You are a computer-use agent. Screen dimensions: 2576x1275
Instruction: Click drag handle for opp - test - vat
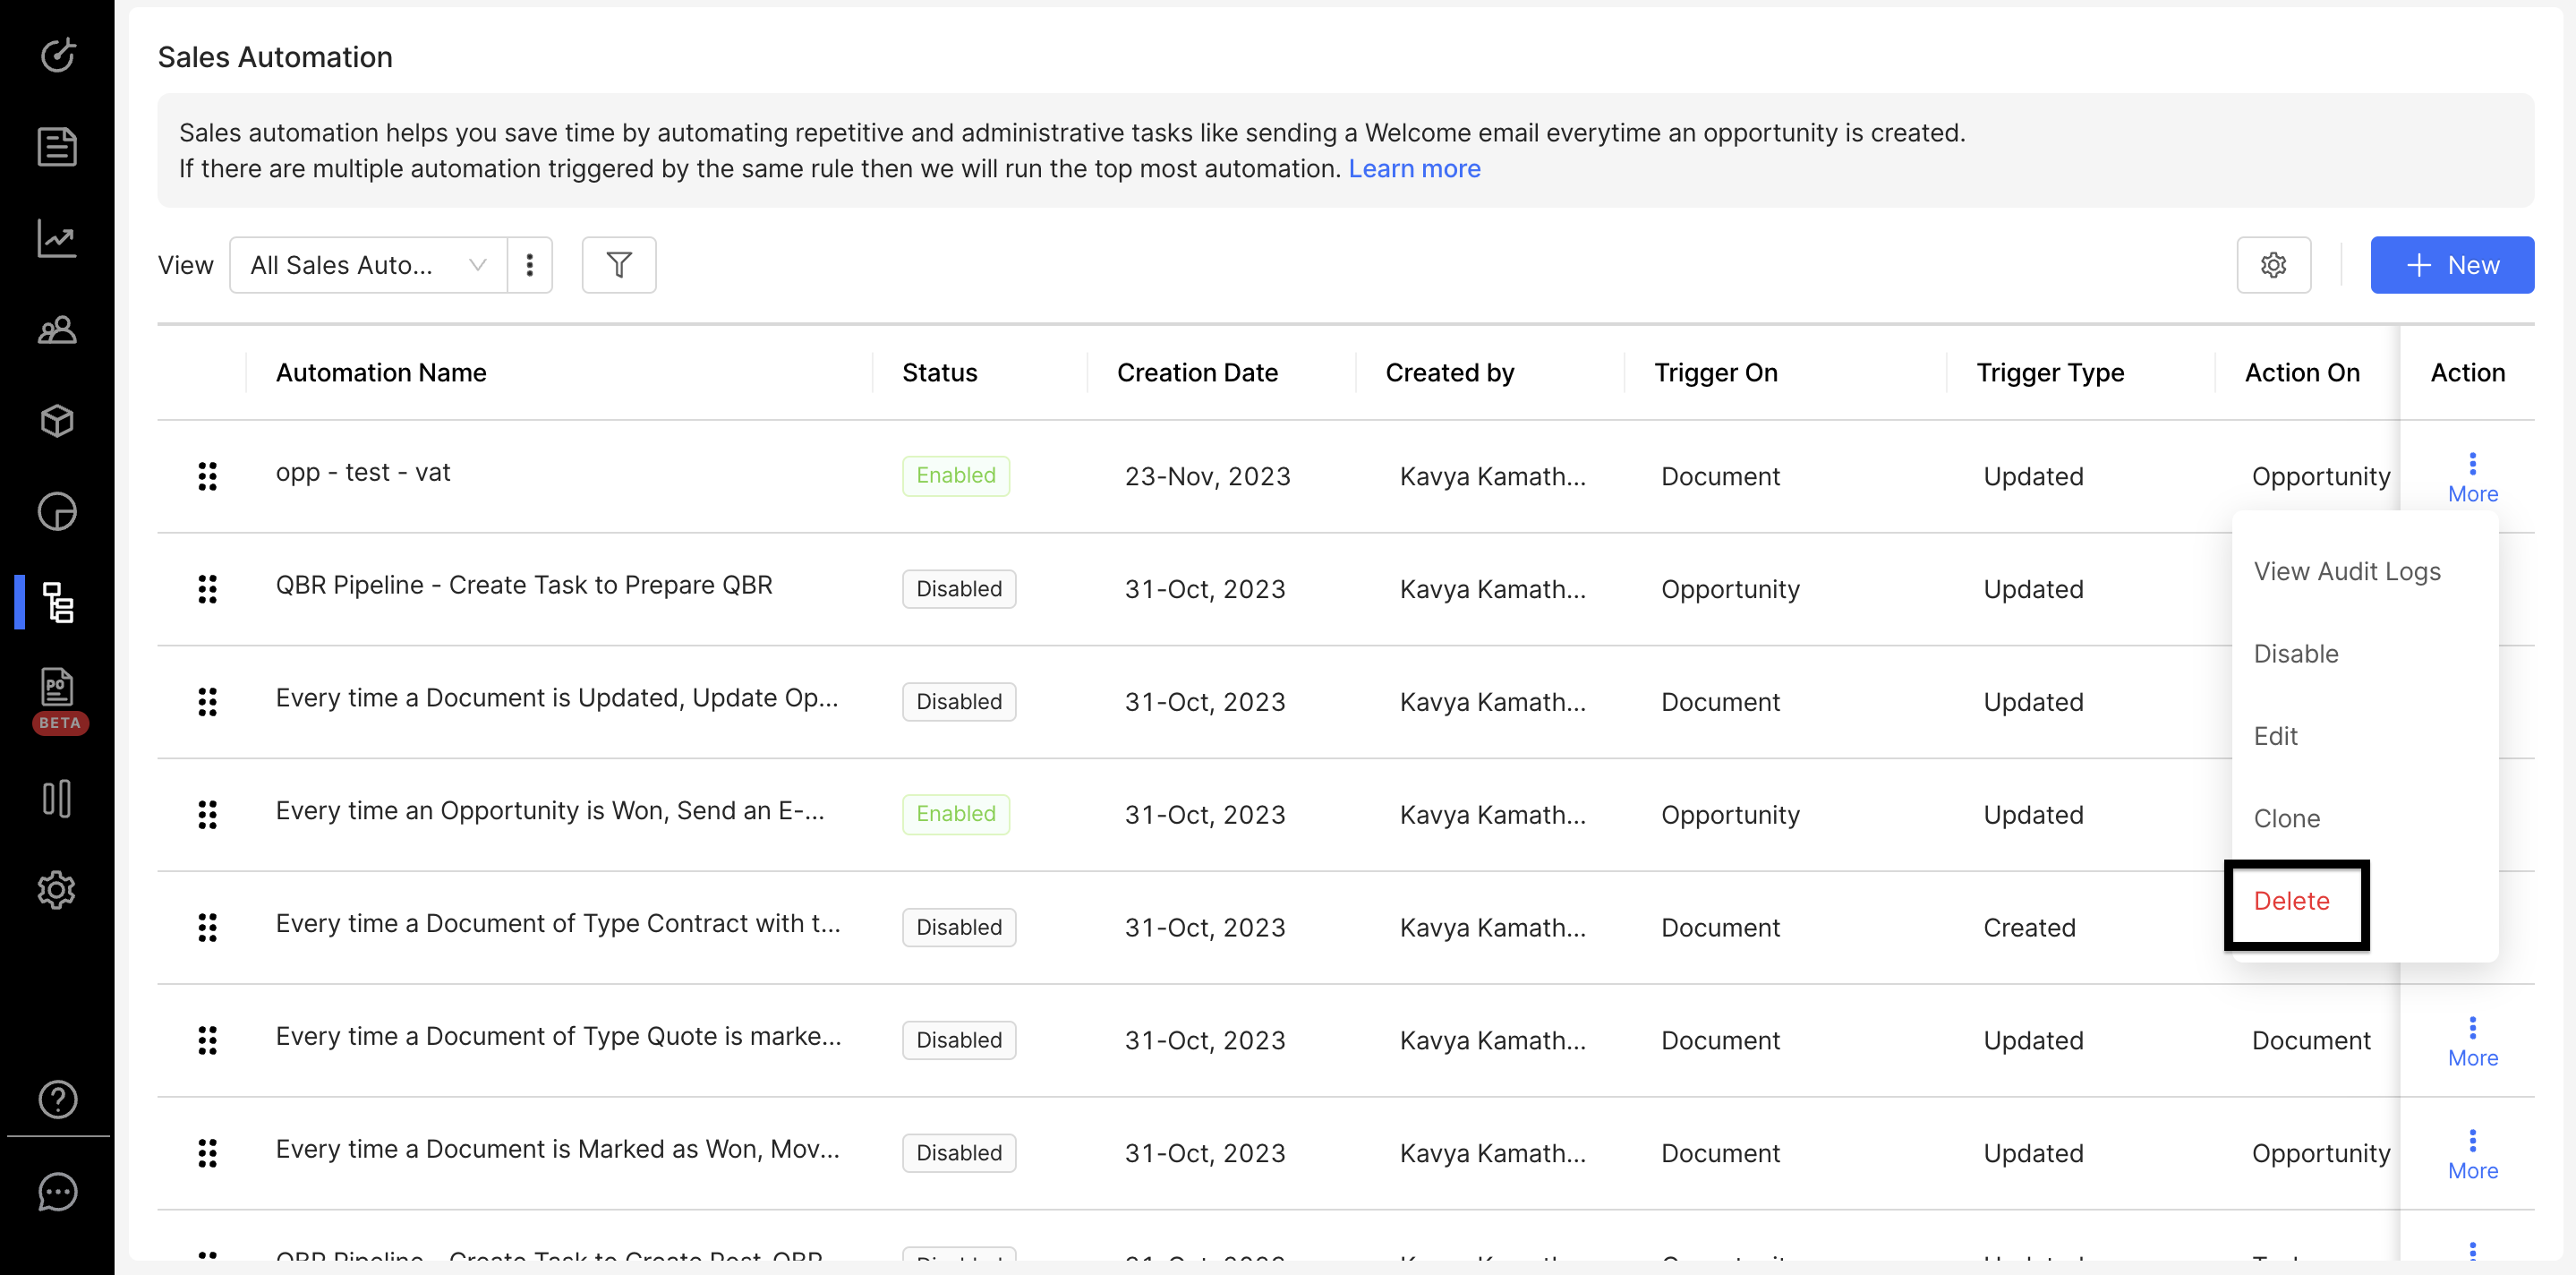[x=207, y=476]
